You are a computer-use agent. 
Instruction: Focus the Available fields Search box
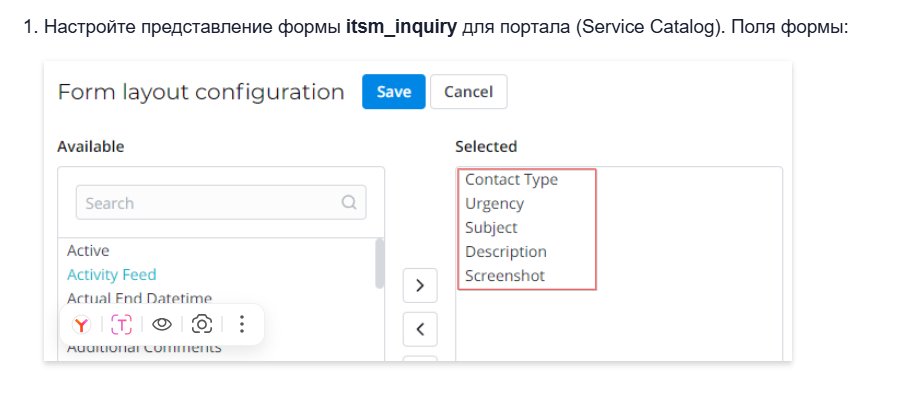221,203
